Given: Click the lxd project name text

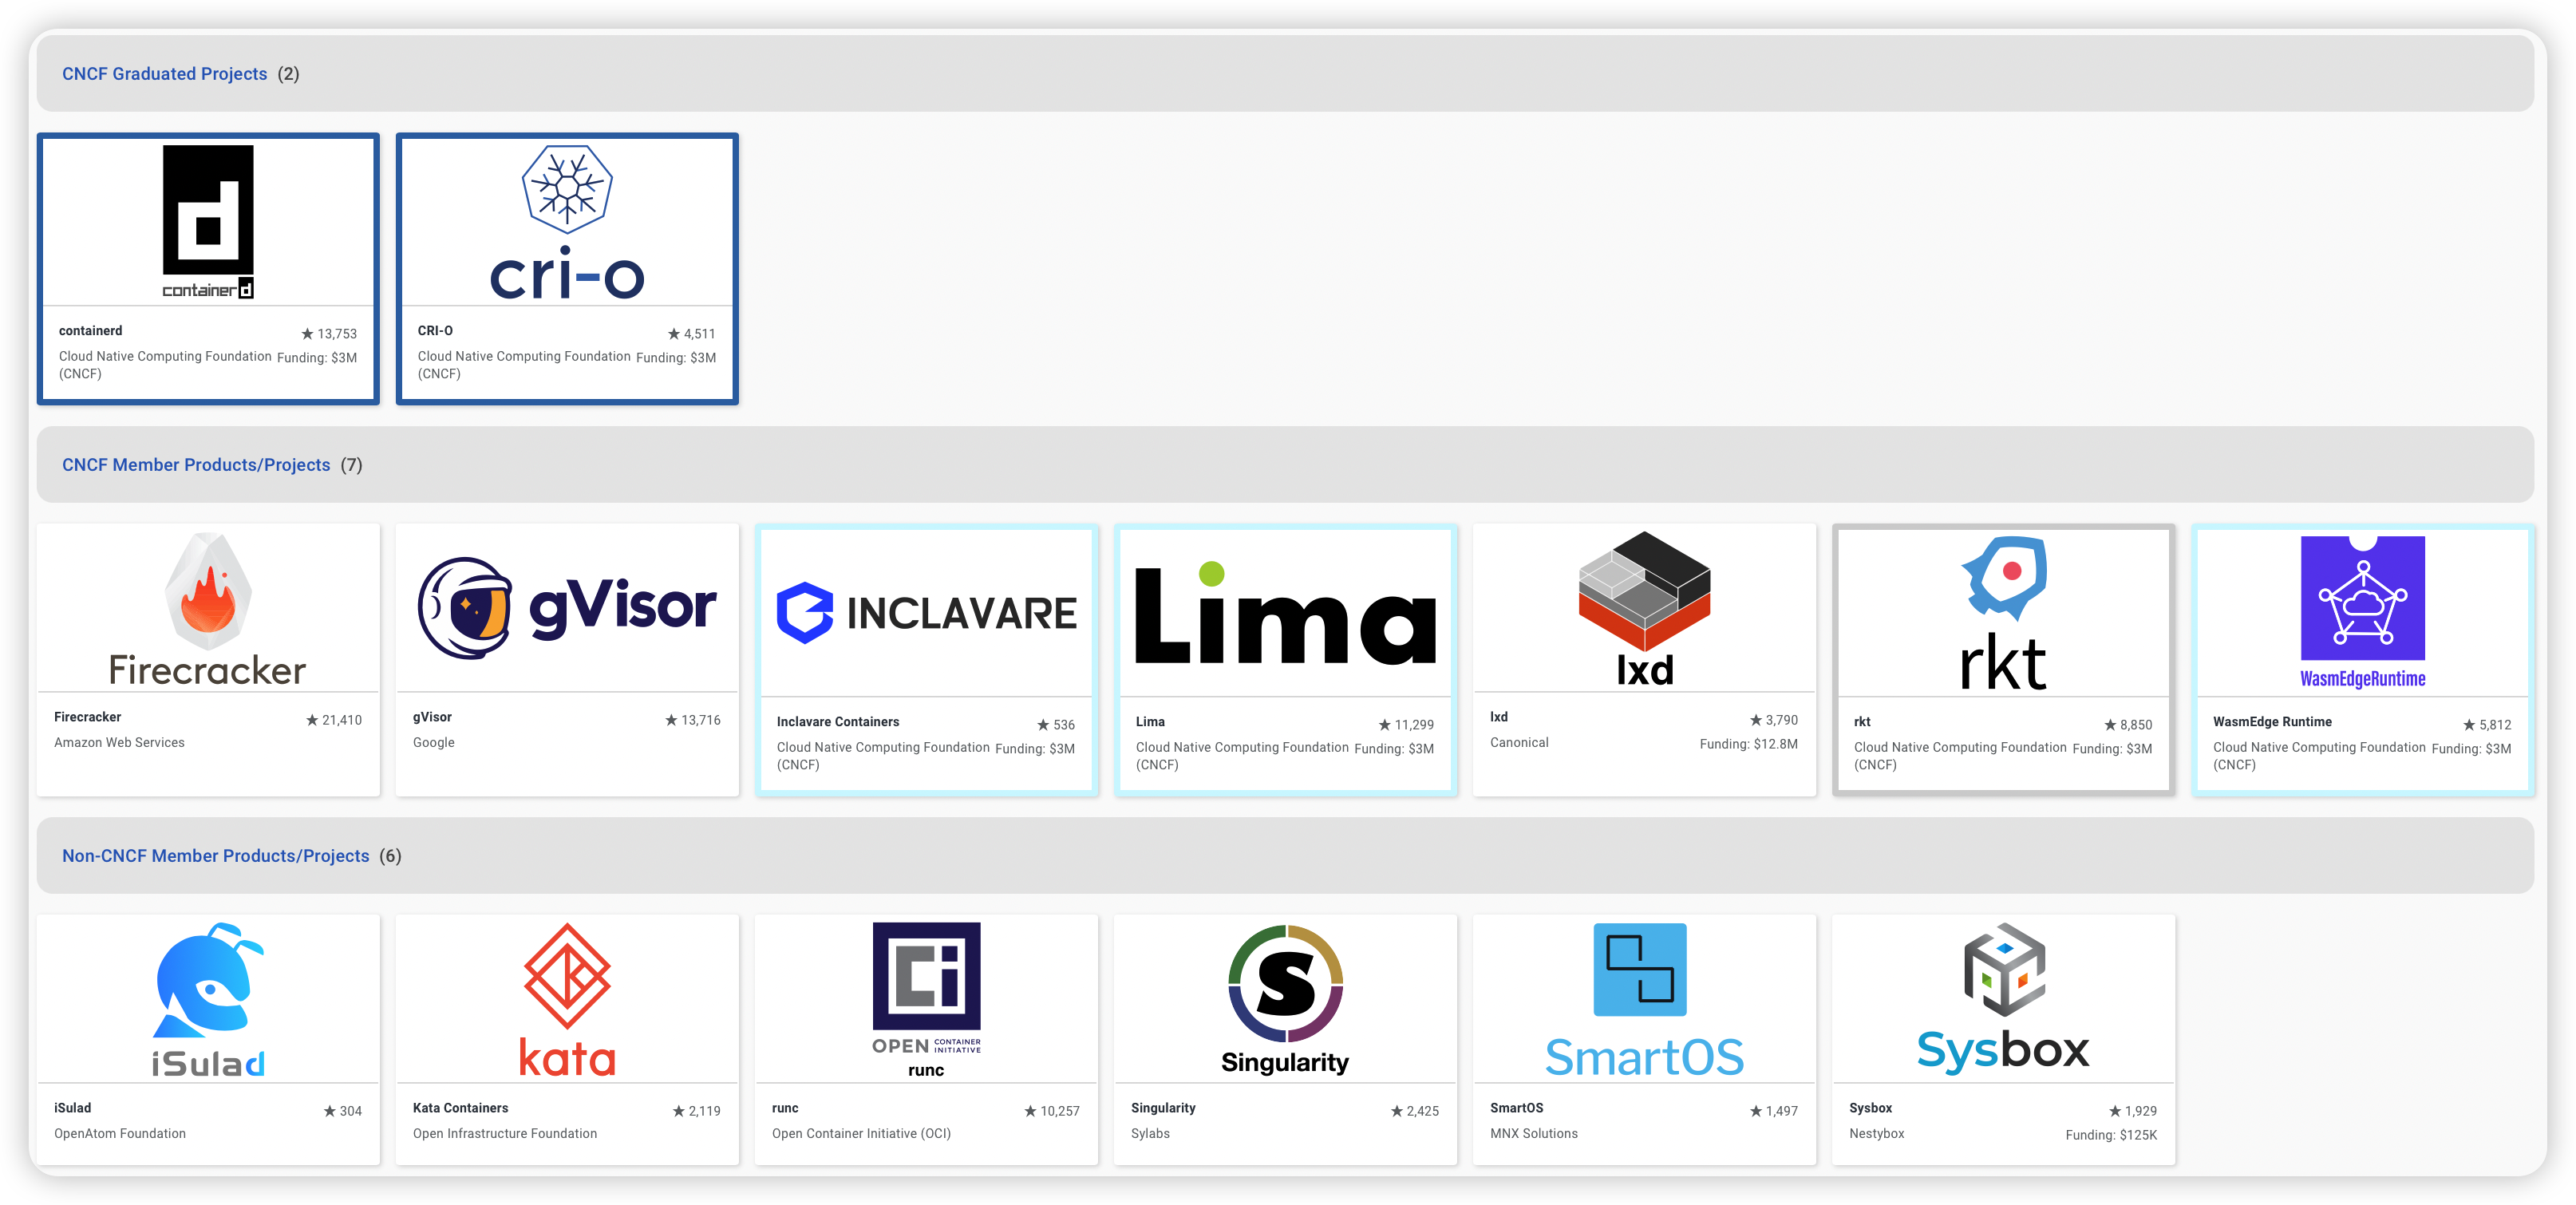Looking at the screenshot, I should (x=1499, y=717).
